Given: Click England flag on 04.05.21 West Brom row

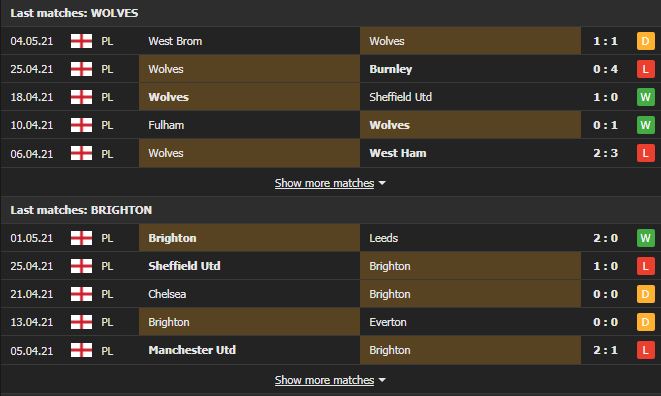Looking at the screenshot, I should [81, 41].
